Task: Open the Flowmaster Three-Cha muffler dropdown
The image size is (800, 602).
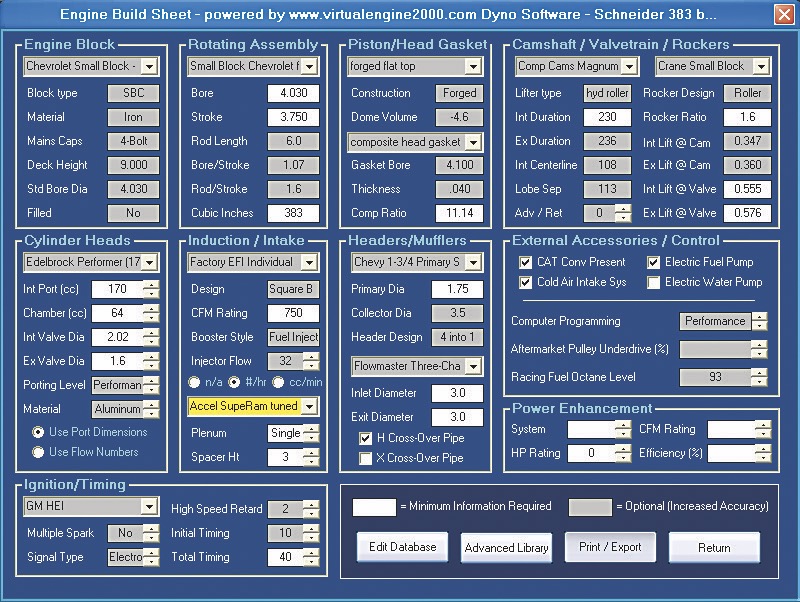Action: click(x=473, y=366)
